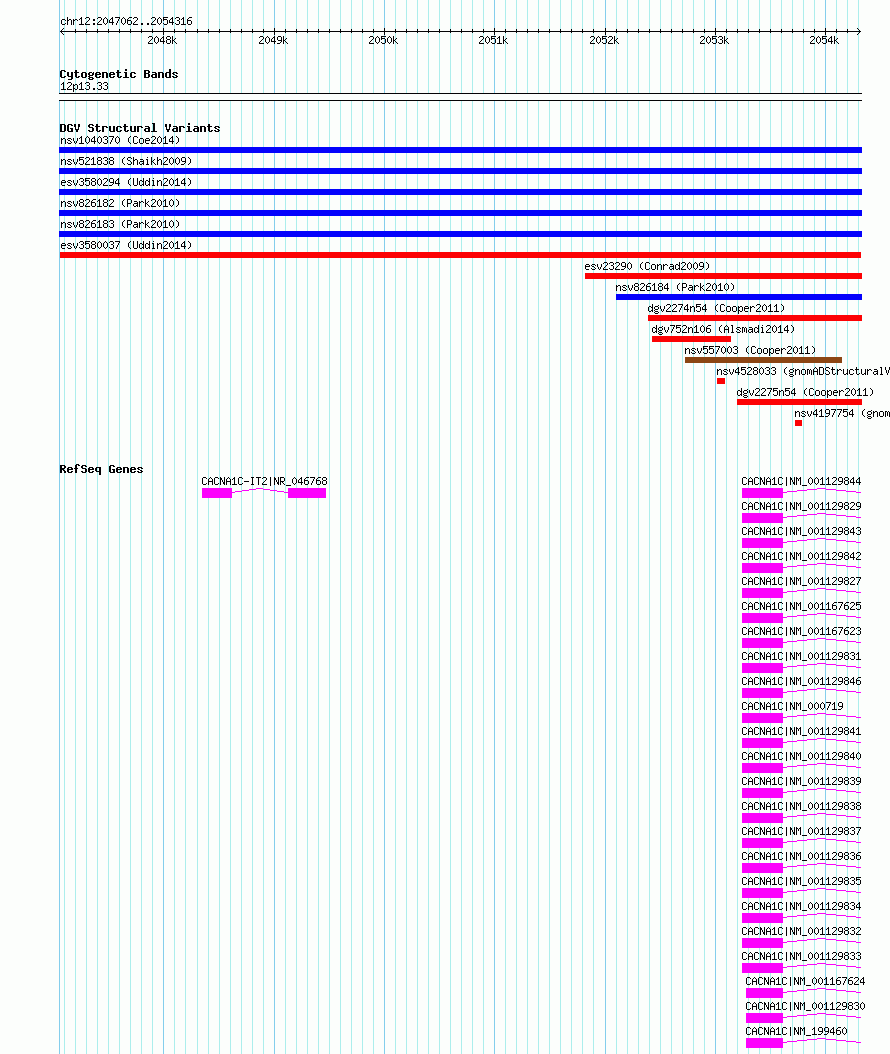Click nsv4197754 variant label
This screenshot has height=1054, width=890.
[x=842, y=413]
